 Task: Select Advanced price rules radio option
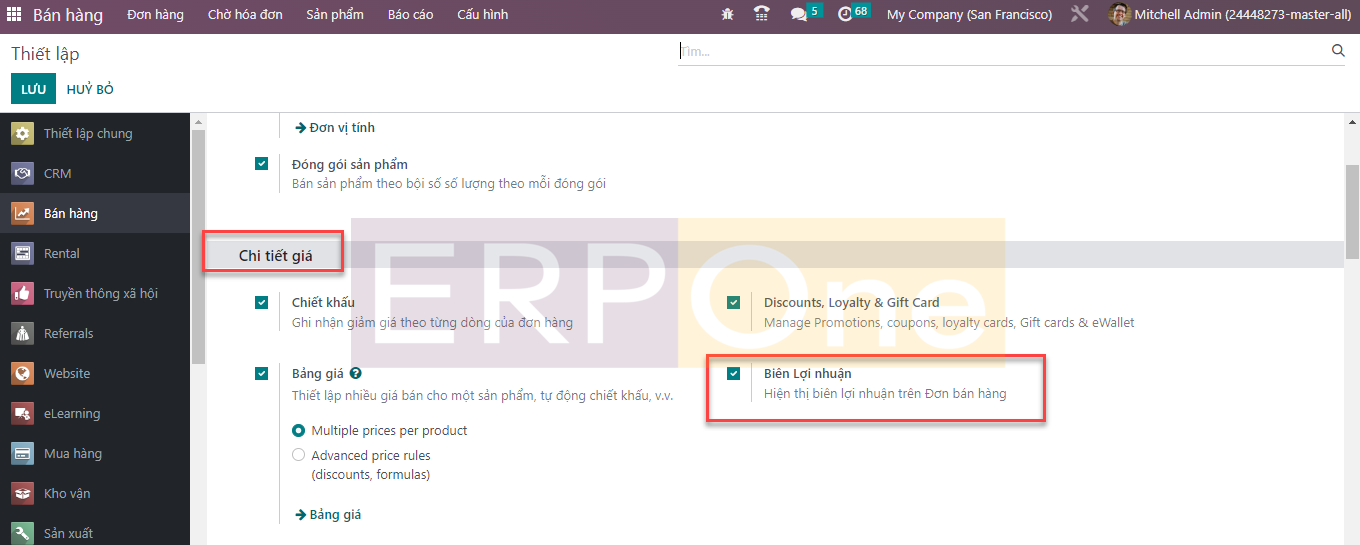[298, 455]
